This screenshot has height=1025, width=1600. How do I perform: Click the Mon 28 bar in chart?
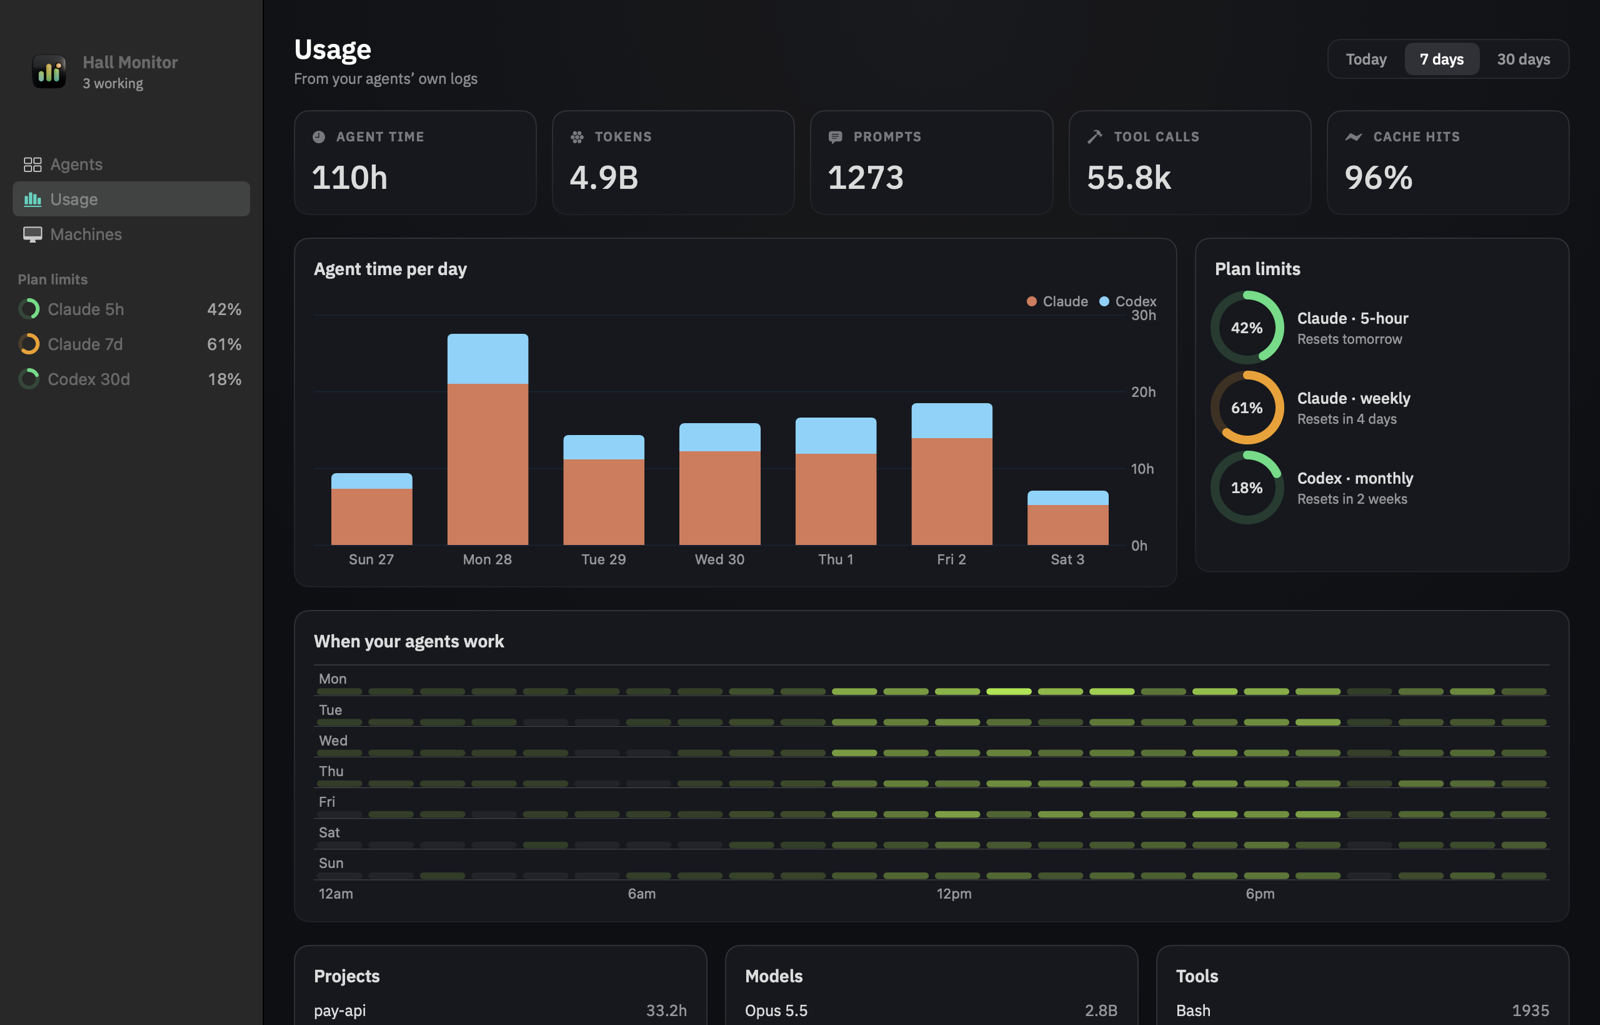(x=488, y=439)
